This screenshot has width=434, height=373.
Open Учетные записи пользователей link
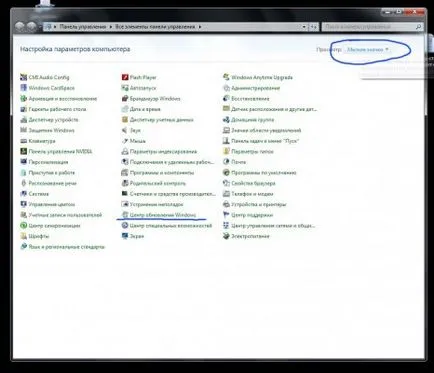pyautogui.click(x=65, y=215)
